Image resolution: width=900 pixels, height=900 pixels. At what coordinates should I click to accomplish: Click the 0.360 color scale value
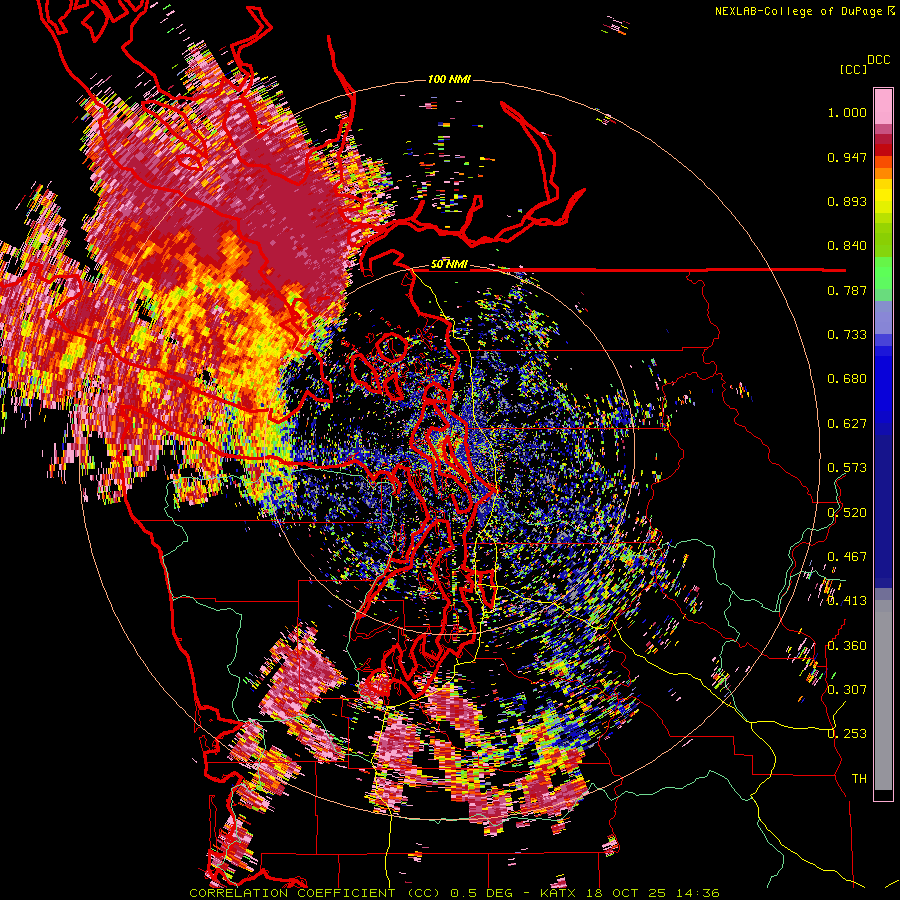847,646
